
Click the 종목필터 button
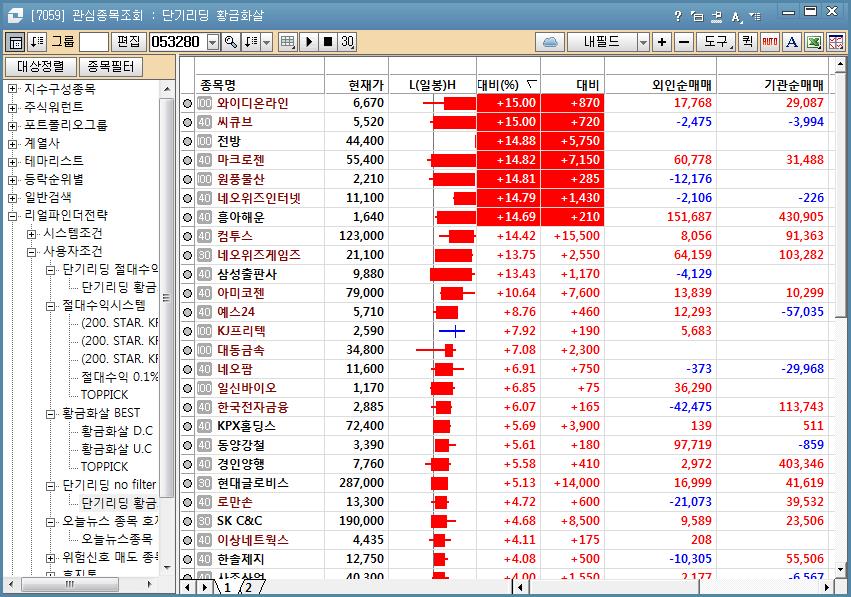click(111, 67)
